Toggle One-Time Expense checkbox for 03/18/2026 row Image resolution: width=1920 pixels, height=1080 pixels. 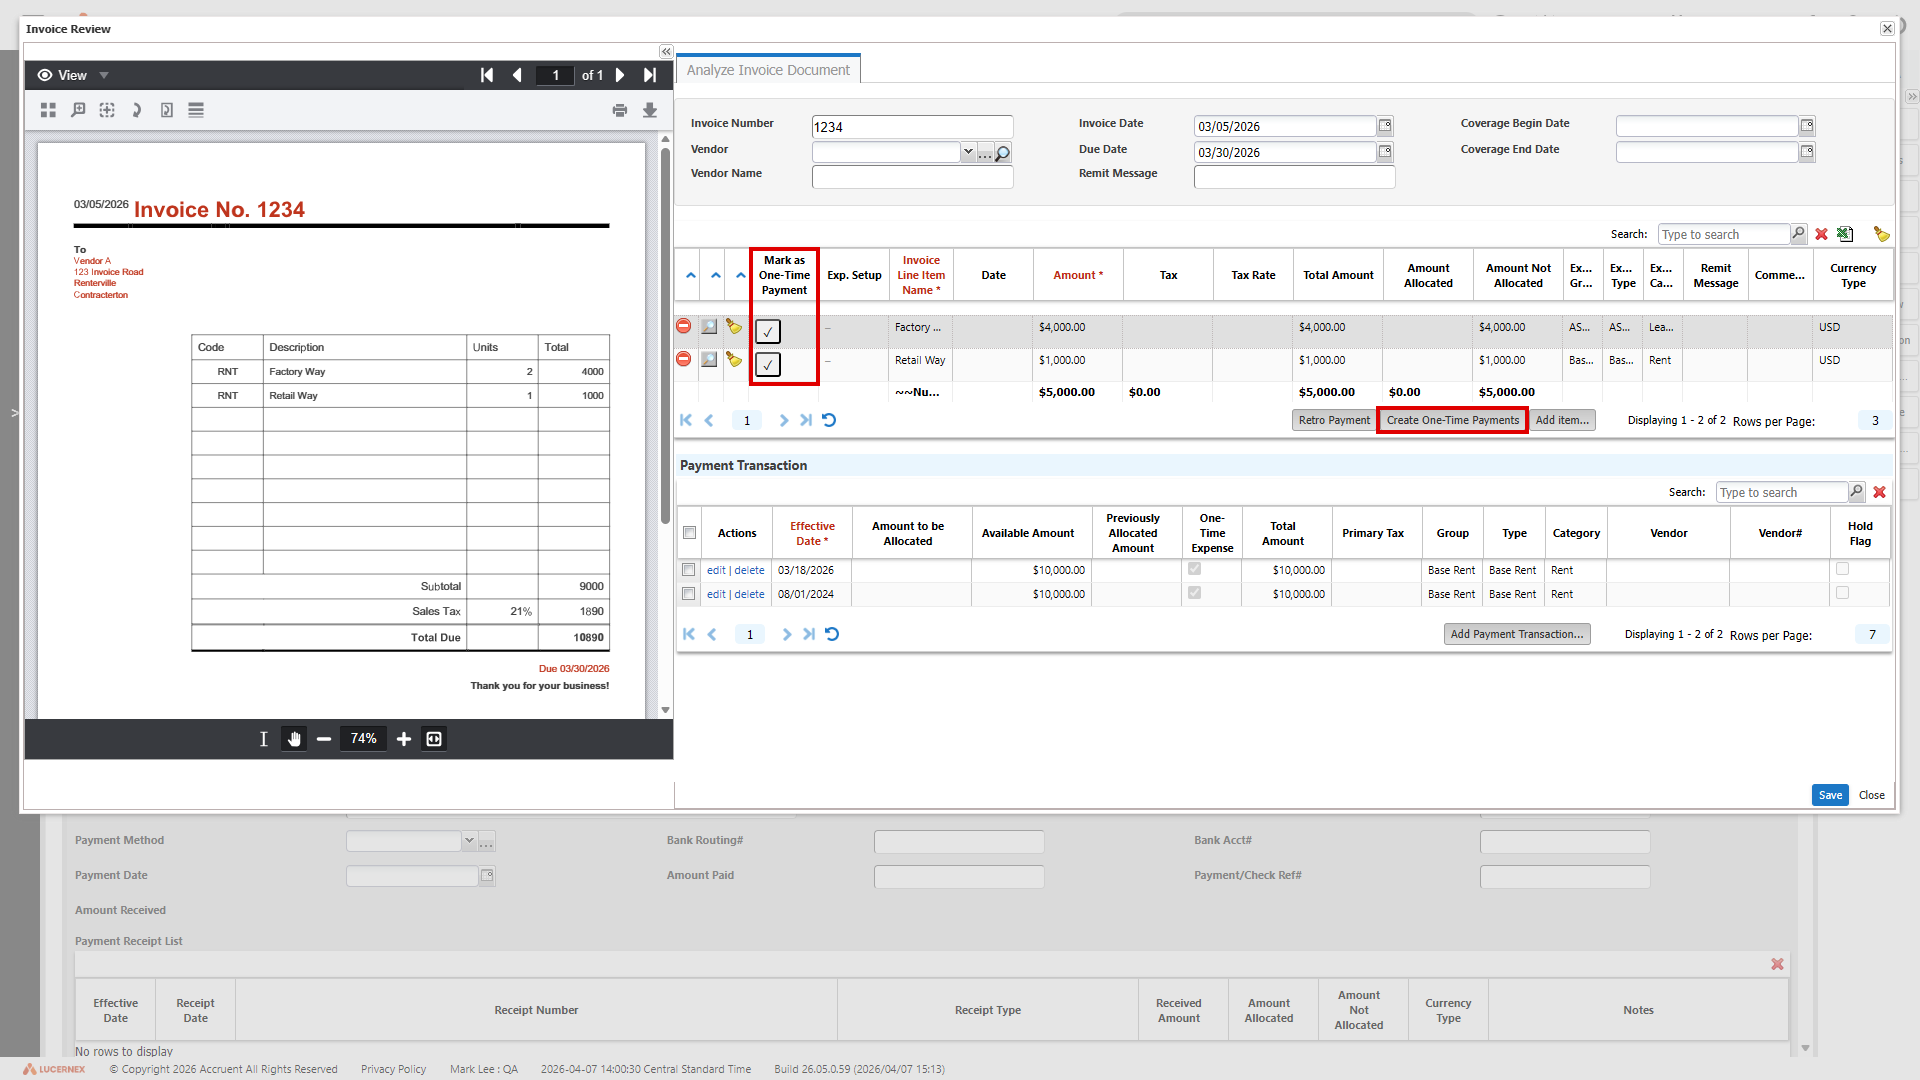(x=1194, y=569)
